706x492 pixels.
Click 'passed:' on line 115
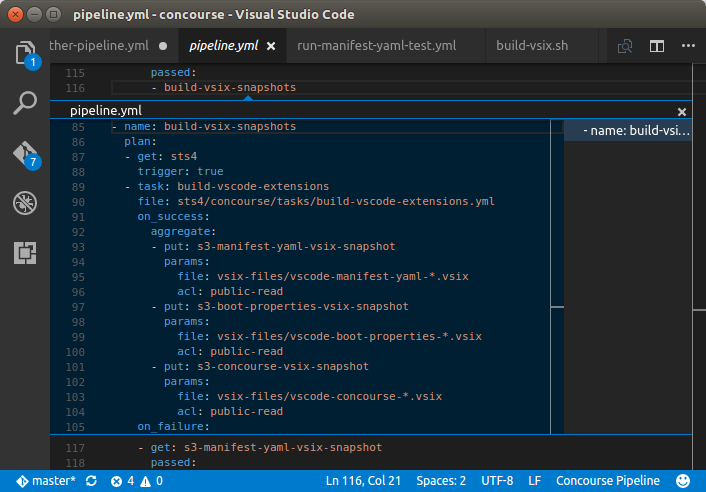pos(173,72)
